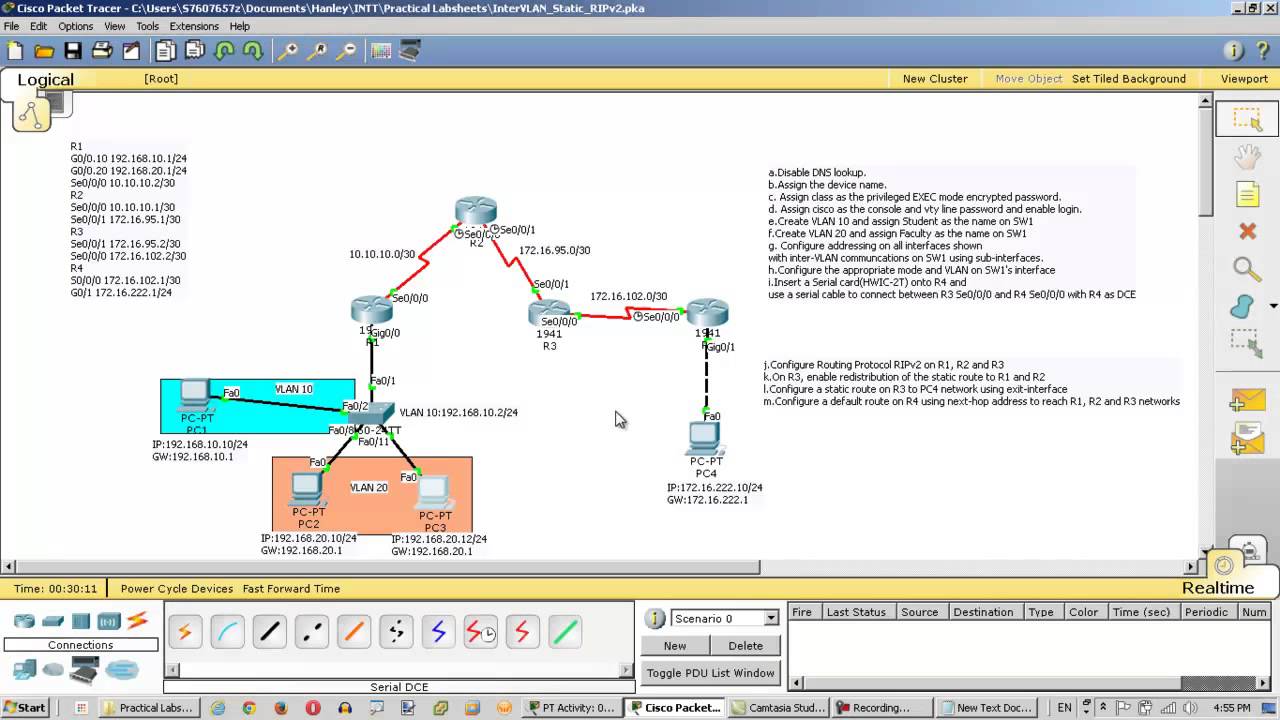Viewport: 1280px width, 720px height.
Task: Select the copper cross-over dashed cable
Action: coord(311,631)
